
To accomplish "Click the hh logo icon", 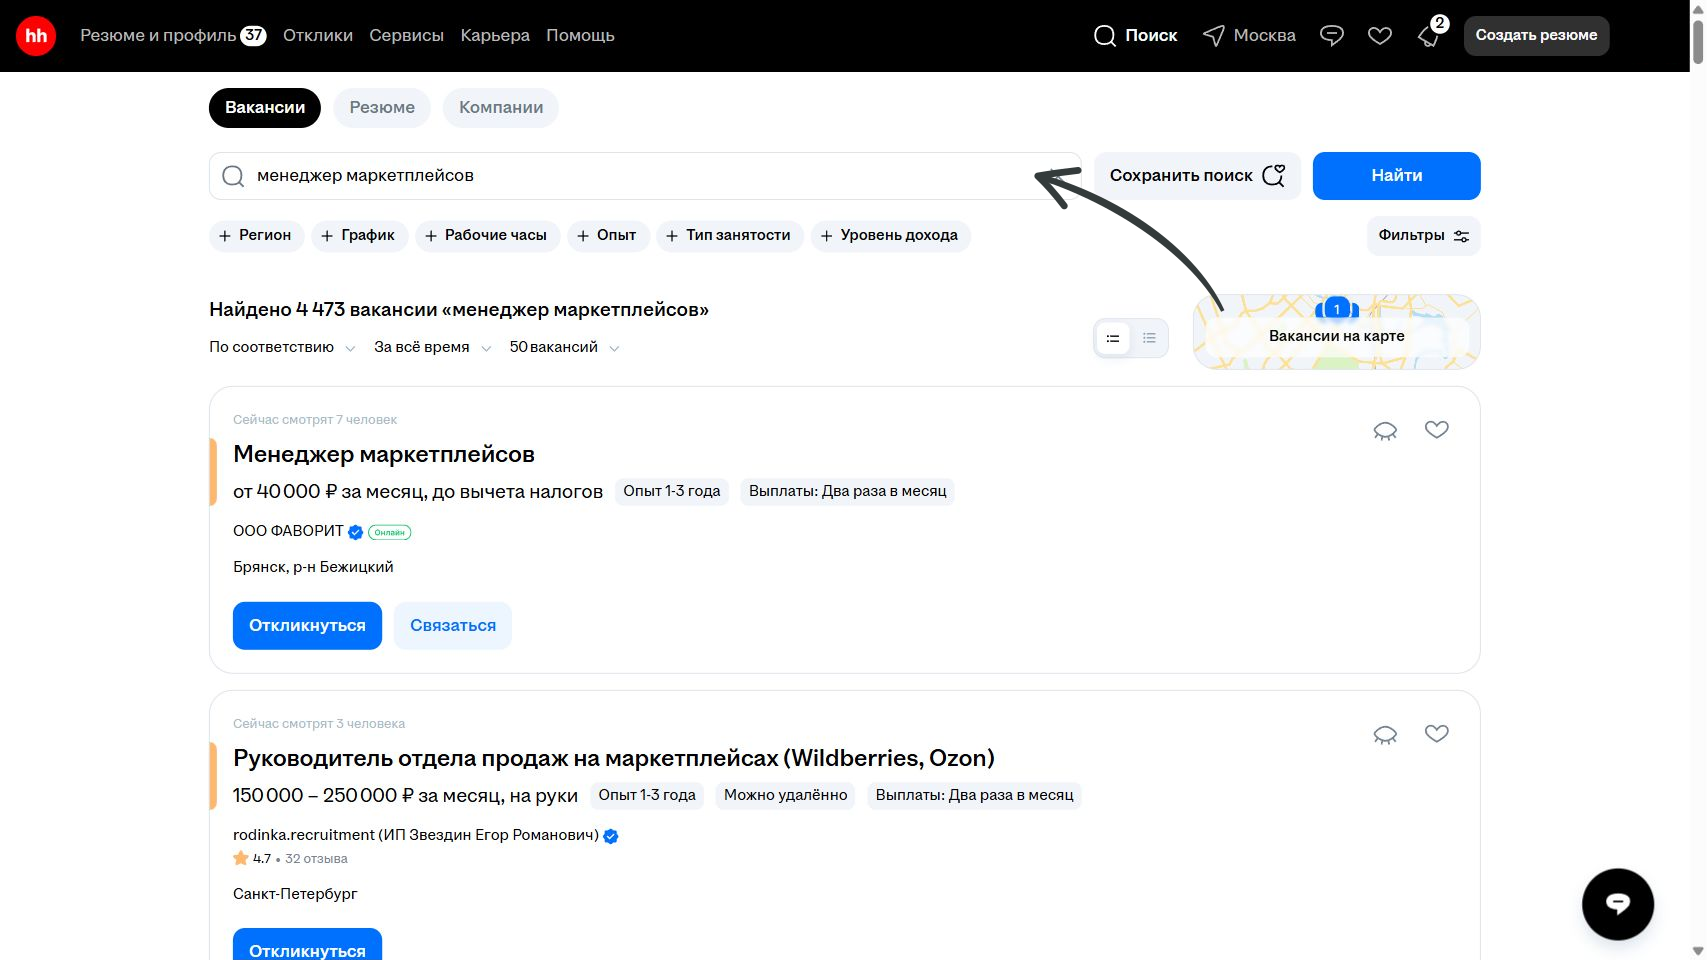I will (x=36, y=36).
